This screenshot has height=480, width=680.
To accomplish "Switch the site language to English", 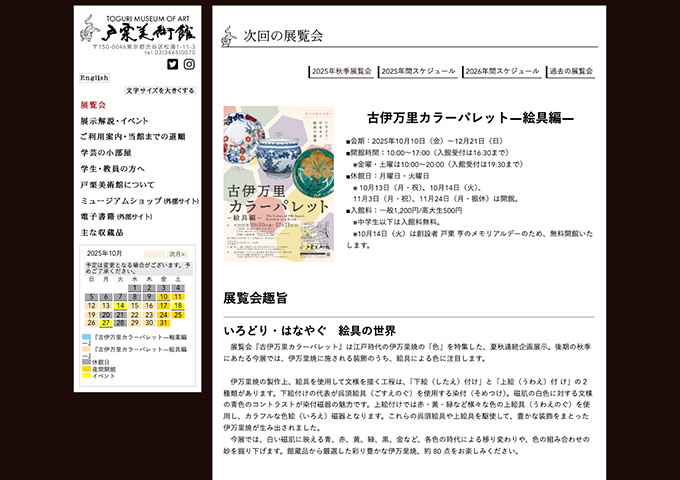I will (x=95, y=78).
